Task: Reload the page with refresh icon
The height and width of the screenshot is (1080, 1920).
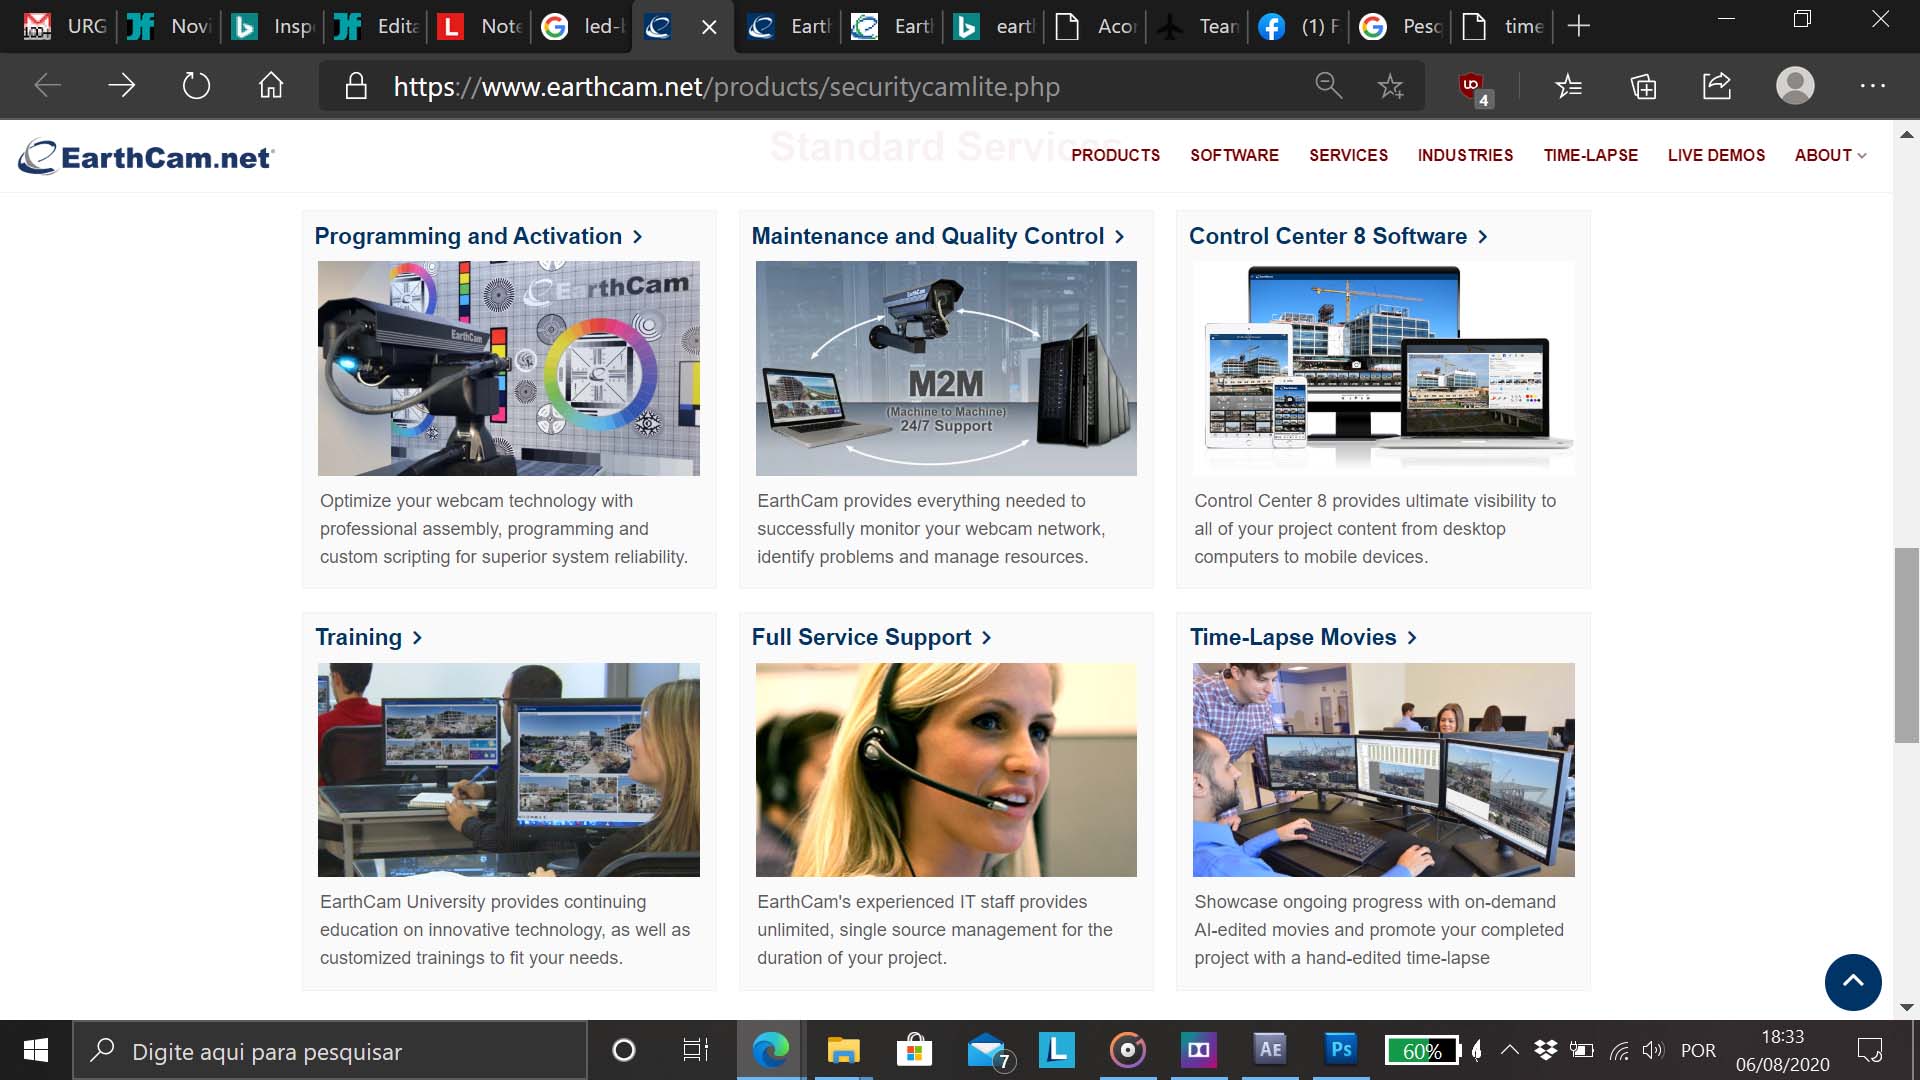Action: point(196,86)
